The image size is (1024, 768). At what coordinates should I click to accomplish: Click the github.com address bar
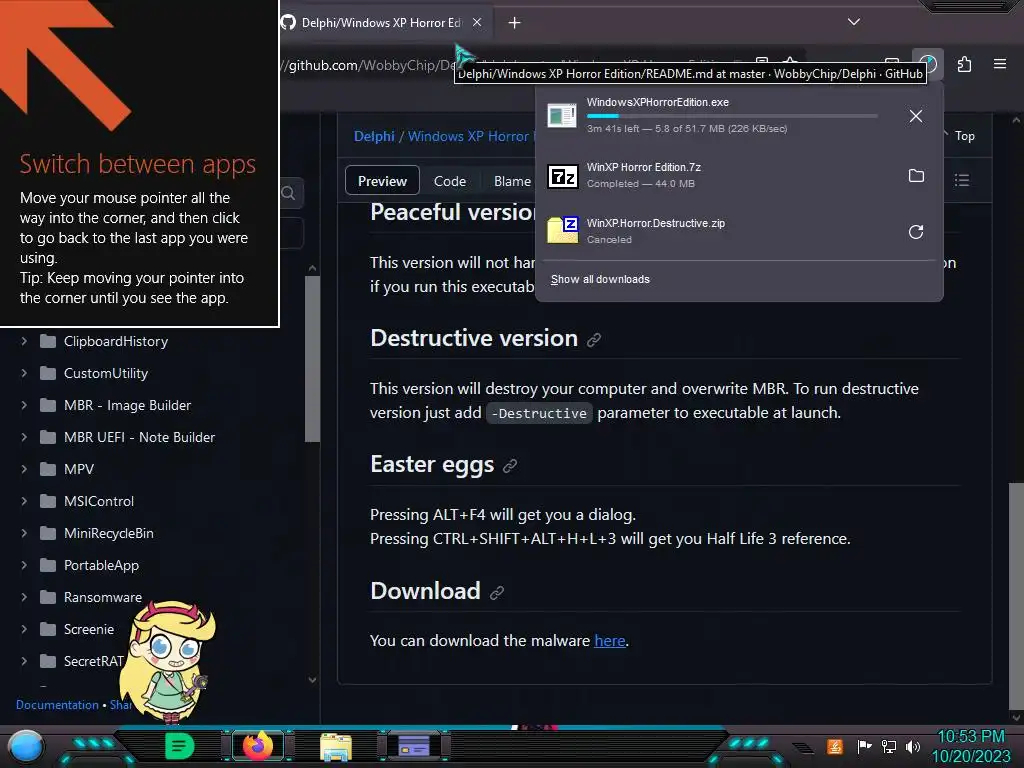tap(366, 65)
